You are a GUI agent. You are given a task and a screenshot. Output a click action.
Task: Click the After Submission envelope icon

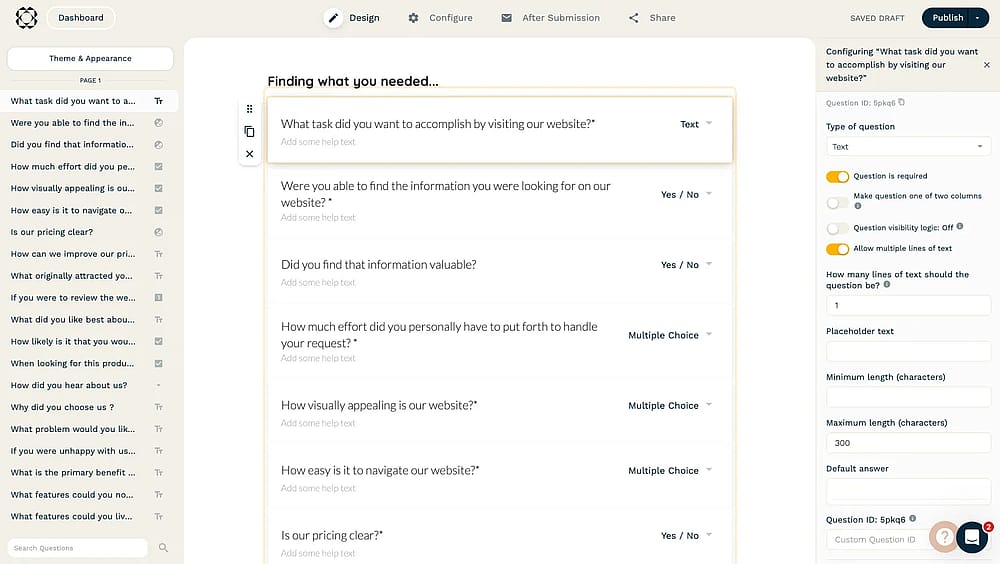tap(506, 18)
